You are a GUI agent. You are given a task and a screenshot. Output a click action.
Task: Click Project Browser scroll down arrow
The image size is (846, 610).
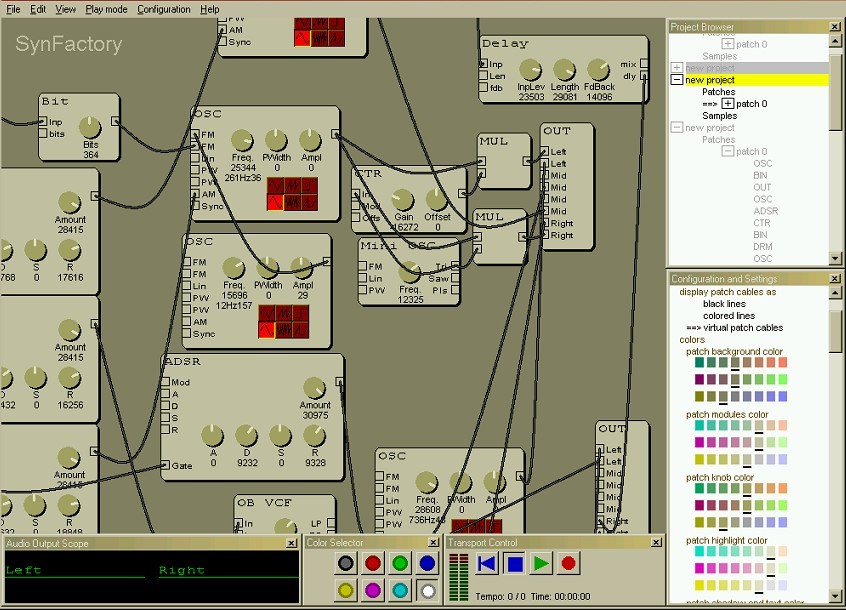tap(835, 259)
